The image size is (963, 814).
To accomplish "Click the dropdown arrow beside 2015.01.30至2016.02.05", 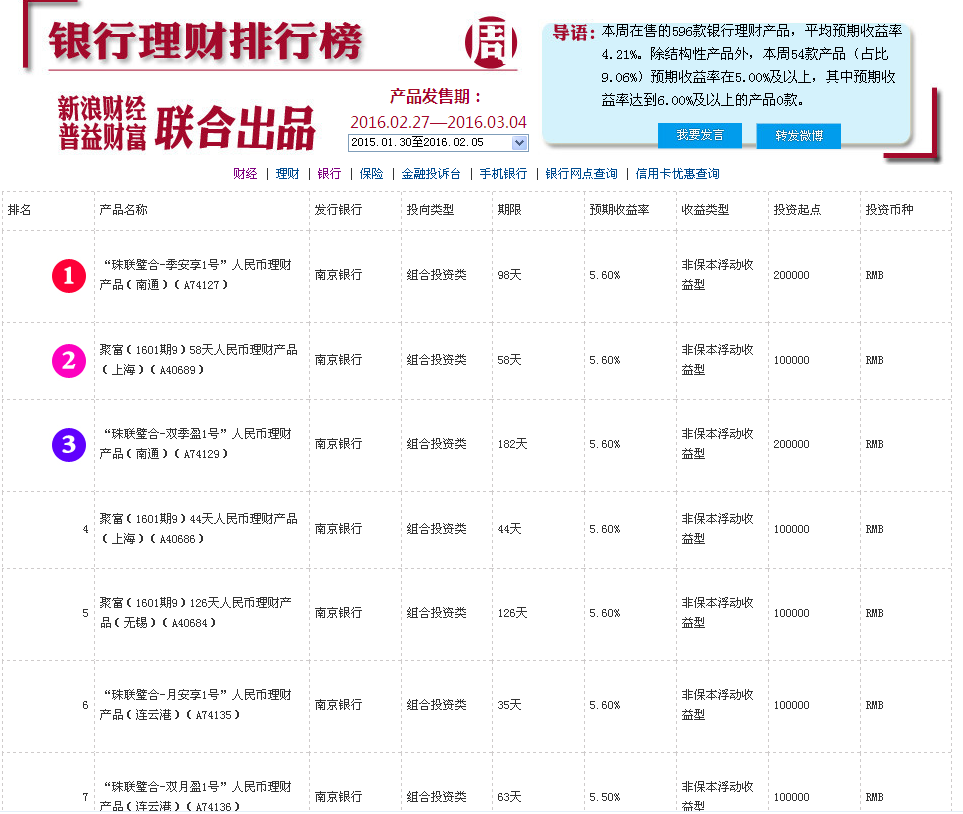I will tap(518, 143).
